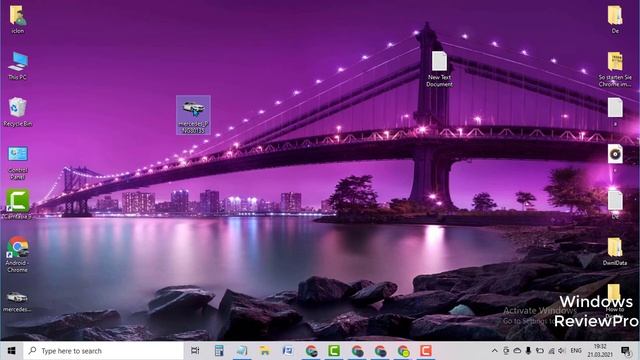
Task: Open the clock showing 19:32
Action: click(x=600, y=351)
